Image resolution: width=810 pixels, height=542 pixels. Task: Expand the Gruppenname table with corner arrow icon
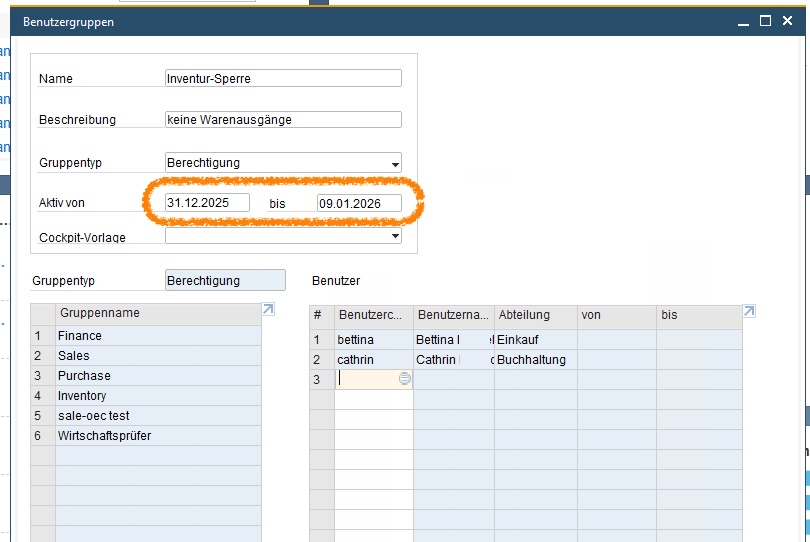267,311
